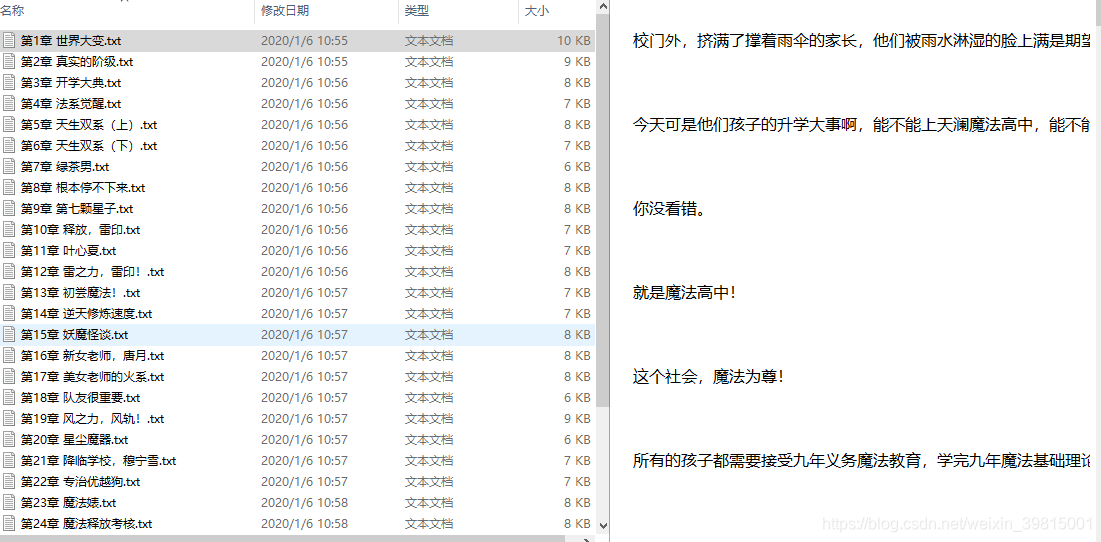1101x542 pixels.
Task: Click file icon of 第16章 新女老师，唐月.txt
Action: click(8, 356)
